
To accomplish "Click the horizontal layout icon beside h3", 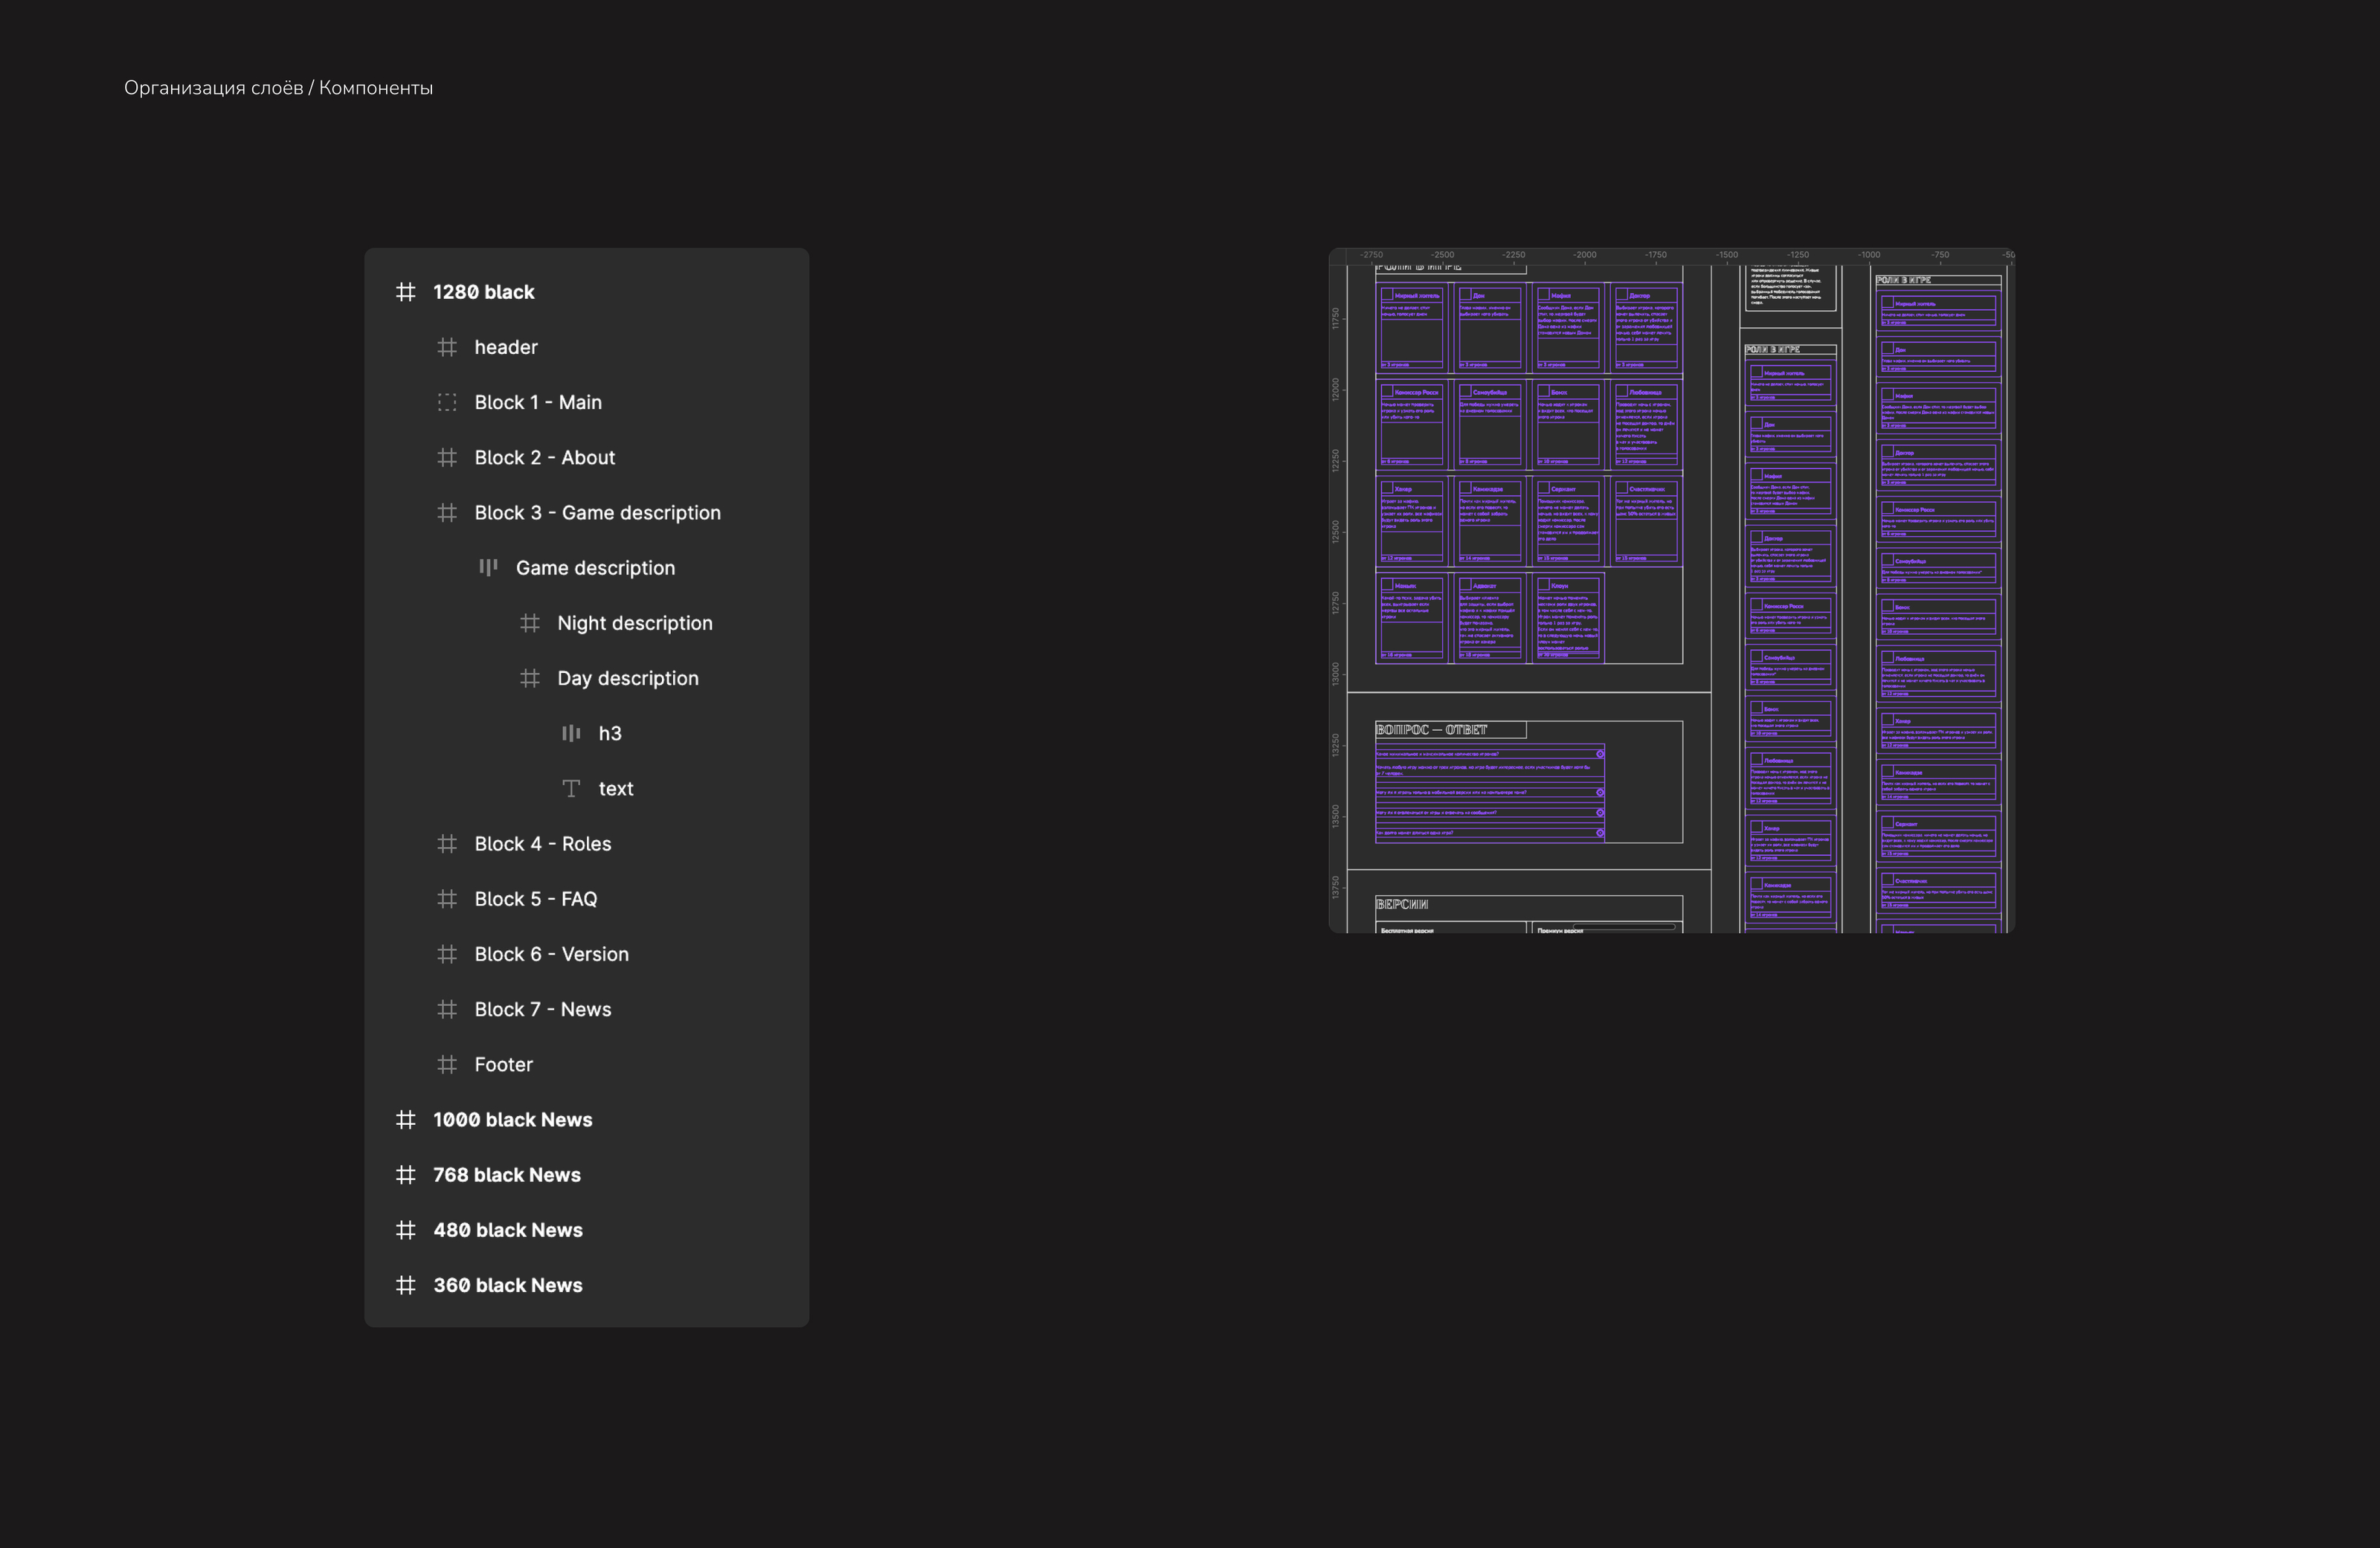I will coord(571,734).
